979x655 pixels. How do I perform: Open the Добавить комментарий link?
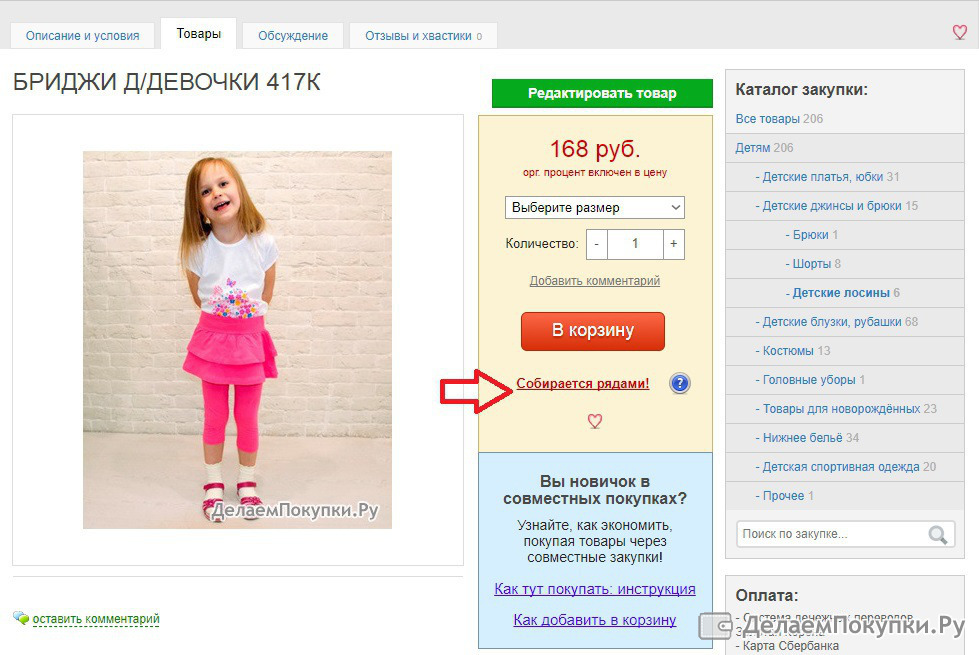point(594,281)
